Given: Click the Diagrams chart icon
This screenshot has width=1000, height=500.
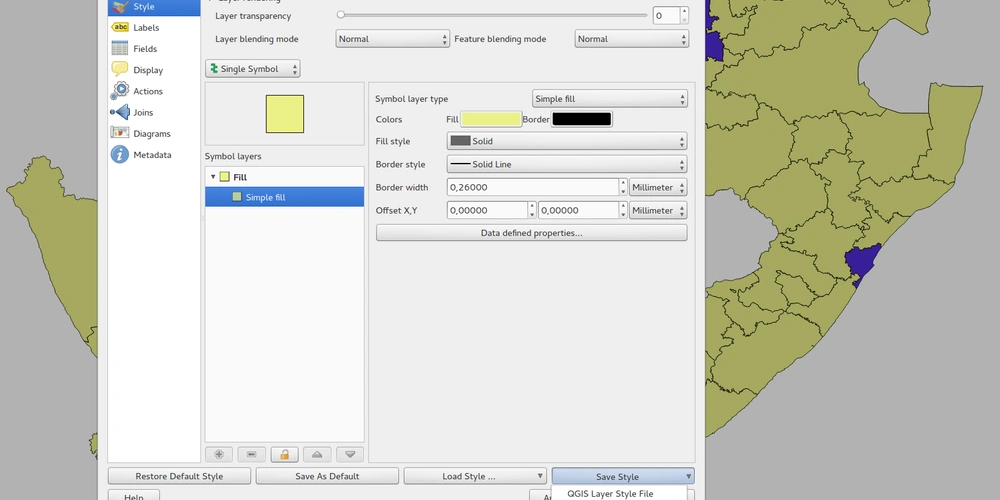Looking at the screenshot, I should coord(119,133).
